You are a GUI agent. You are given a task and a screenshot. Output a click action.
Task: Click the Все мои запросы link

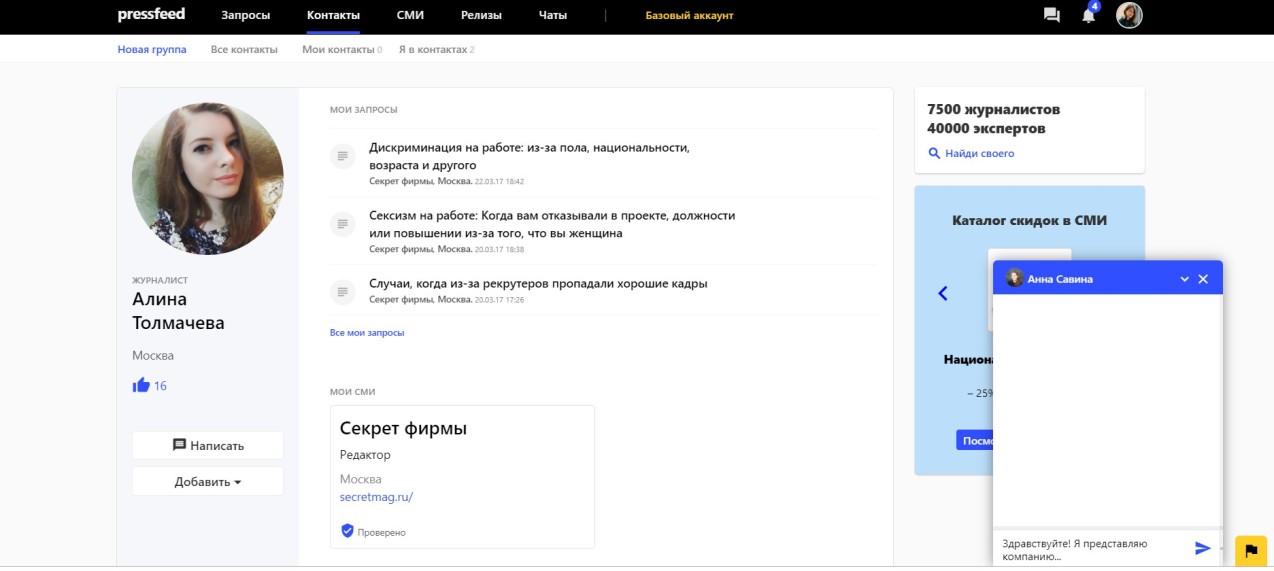(367, 332)
